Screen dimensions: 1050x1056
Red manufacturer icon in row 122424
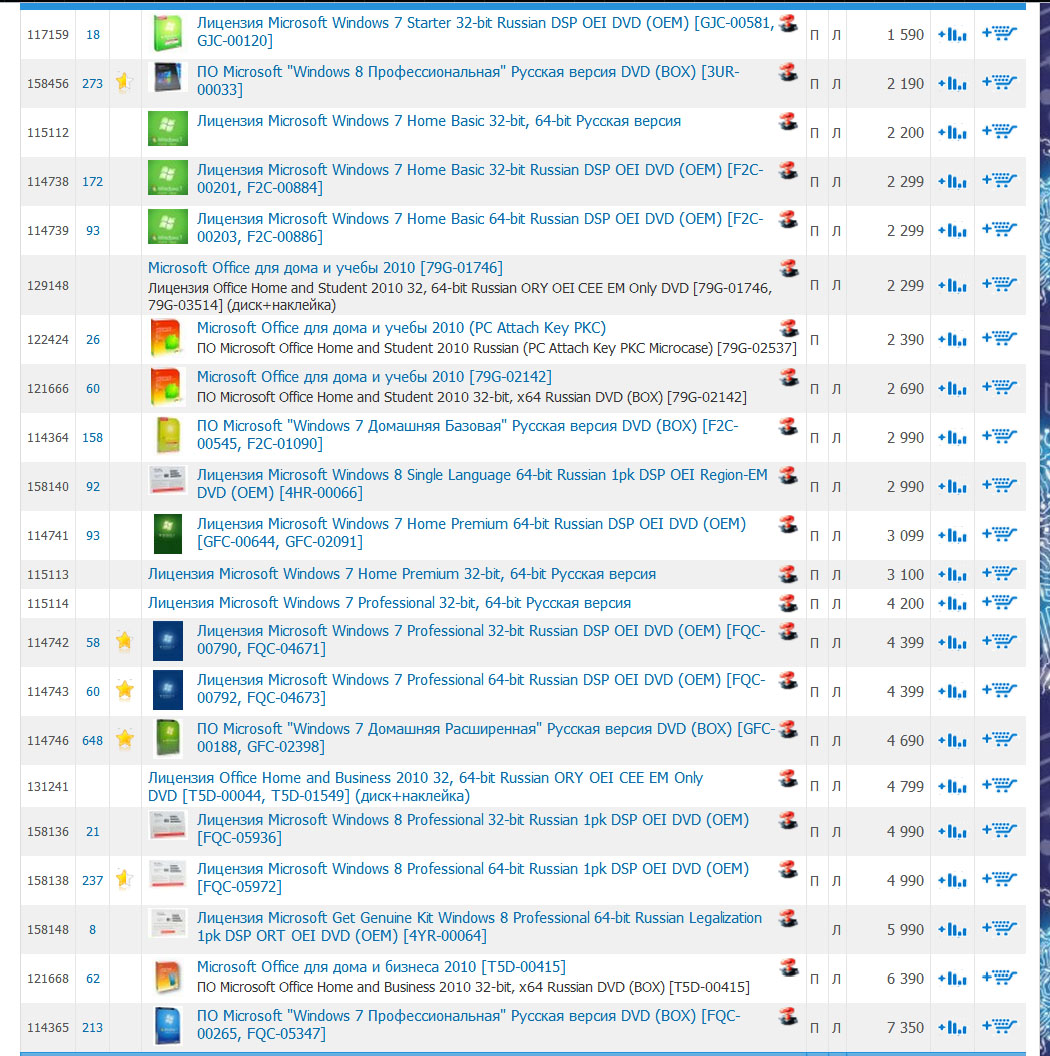point(788,329)
